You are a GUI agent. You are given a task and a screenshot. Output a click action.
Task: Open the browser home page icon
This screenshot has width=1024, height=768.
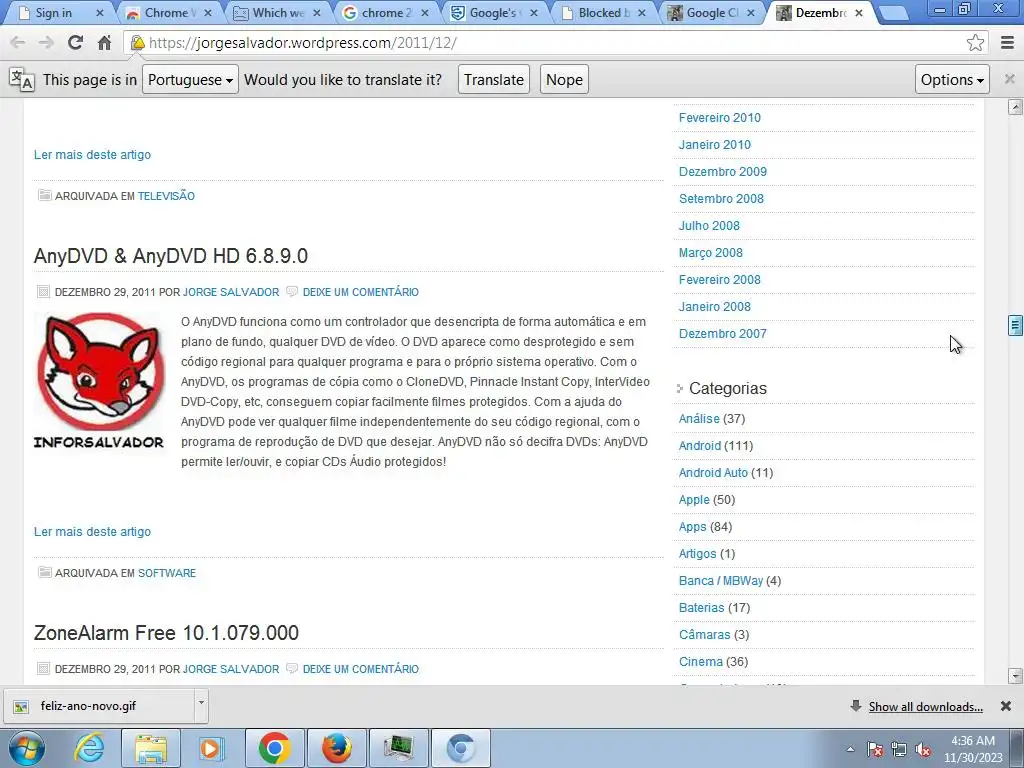point(104,43)
